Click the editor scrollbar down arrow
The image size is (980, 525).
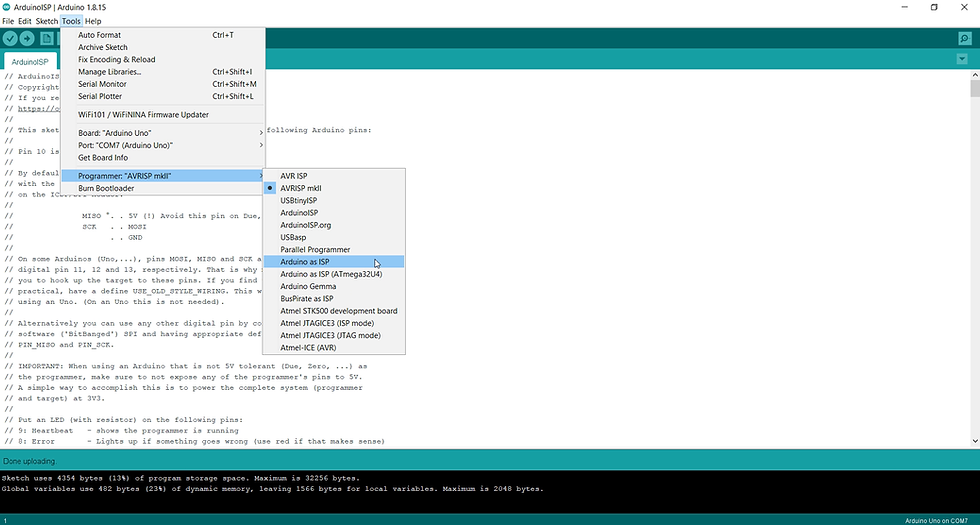pos(974,441)
